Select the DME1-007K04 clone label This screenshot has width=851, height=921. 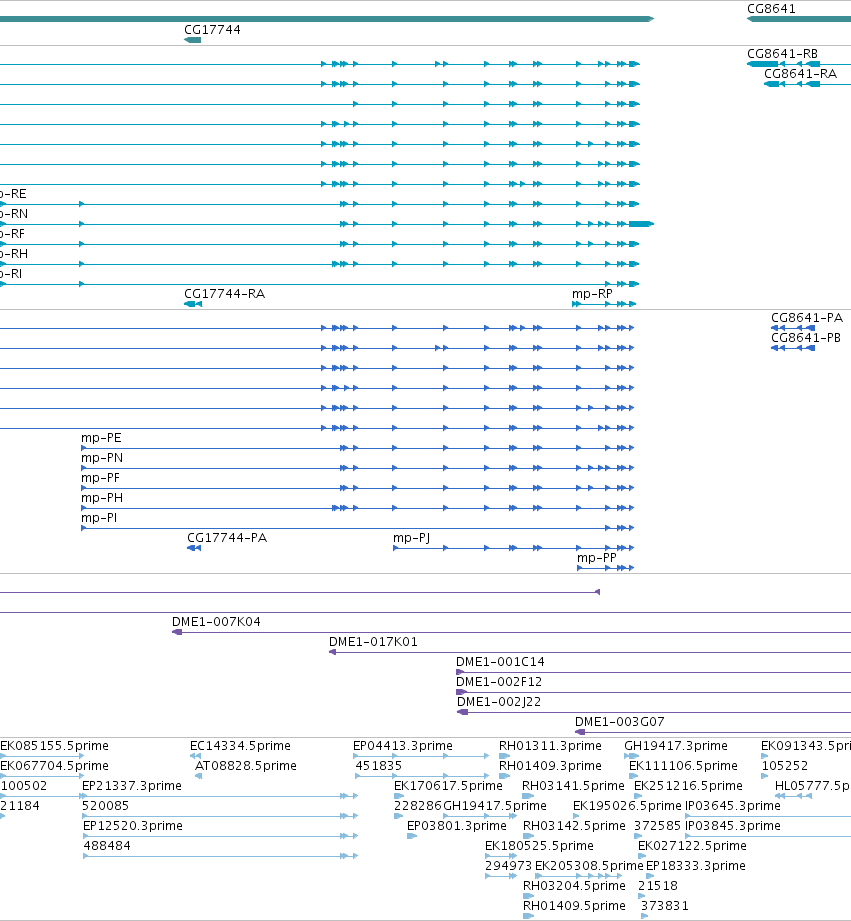pyautogui.click(x=216, y=621)
